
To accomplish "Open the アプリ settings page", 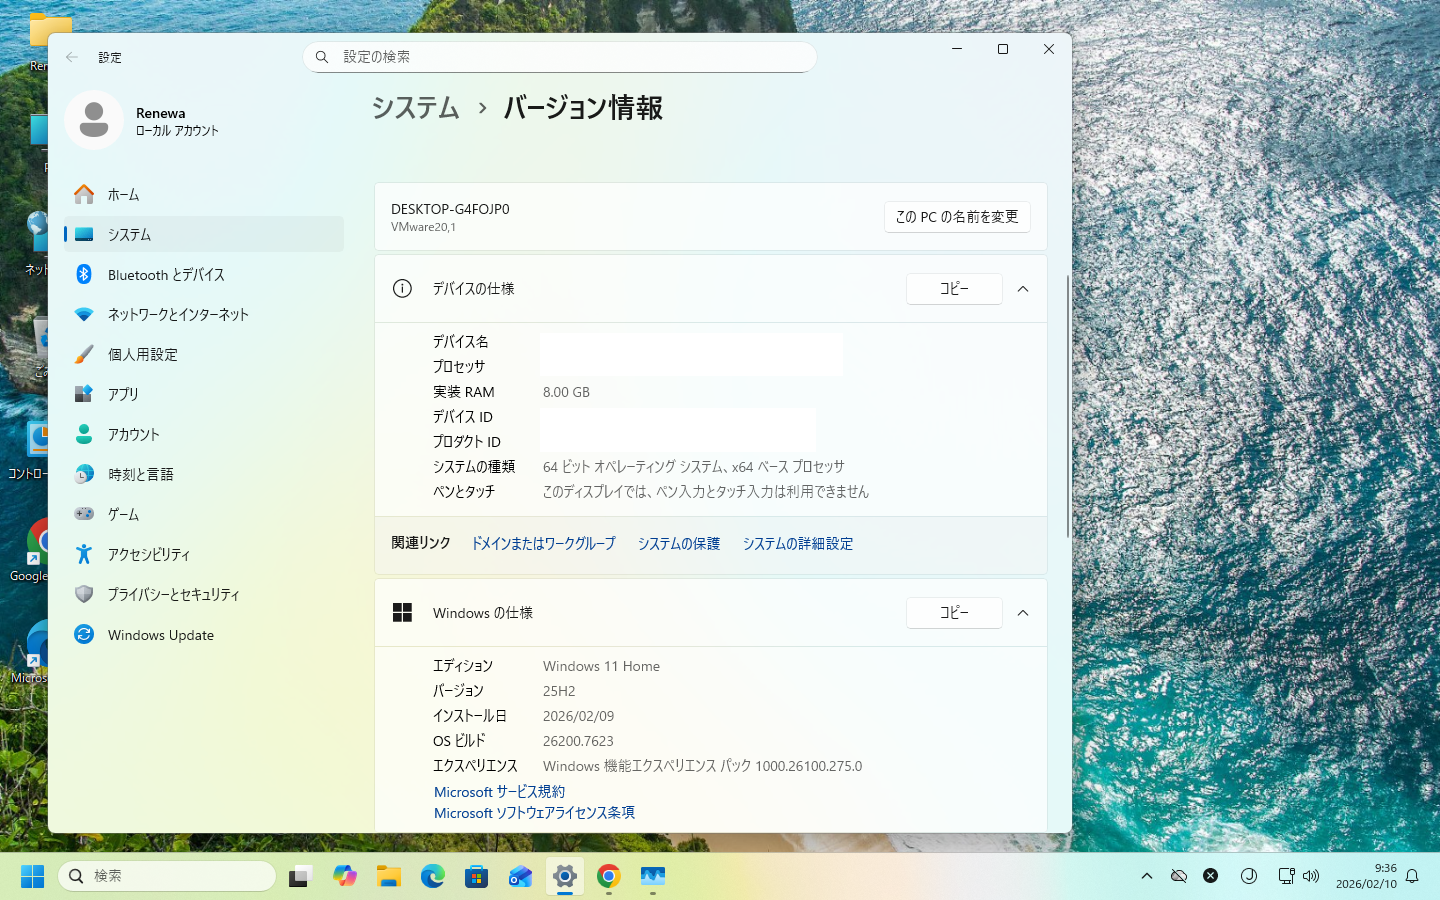I will pyautogui.click(x=123, y=394).
